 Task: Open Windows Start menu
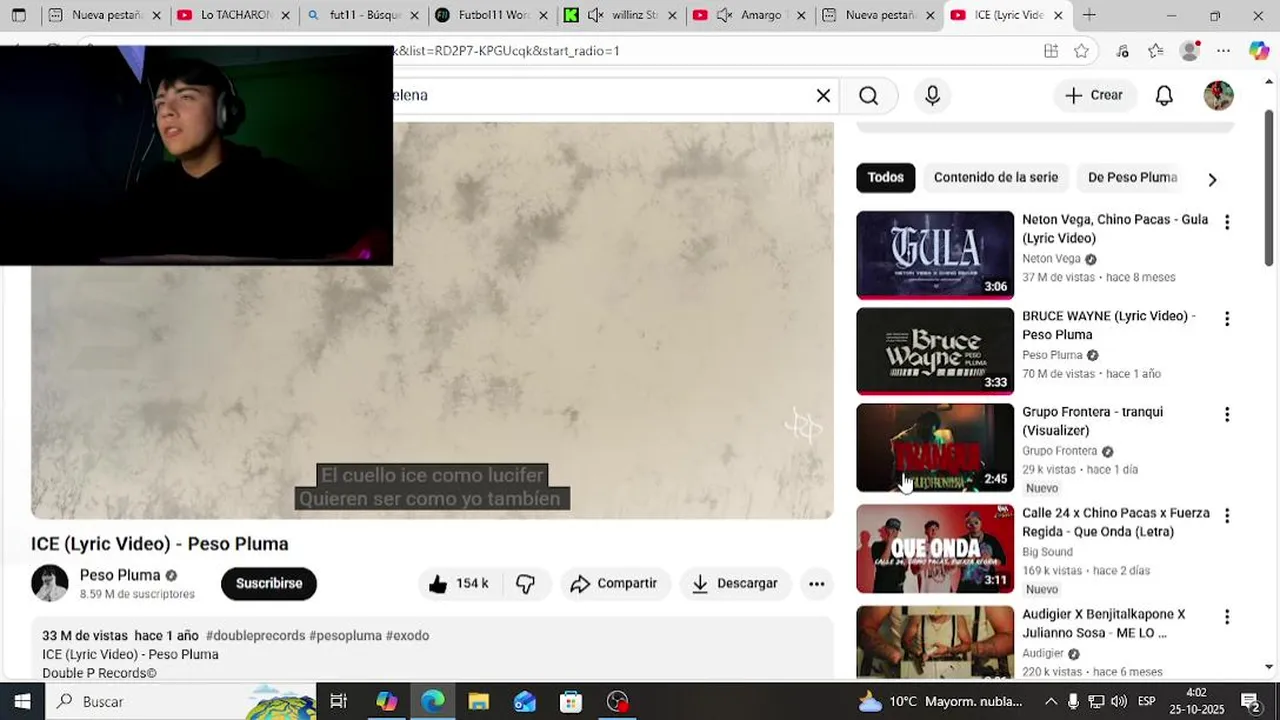[x=22, y=702]
